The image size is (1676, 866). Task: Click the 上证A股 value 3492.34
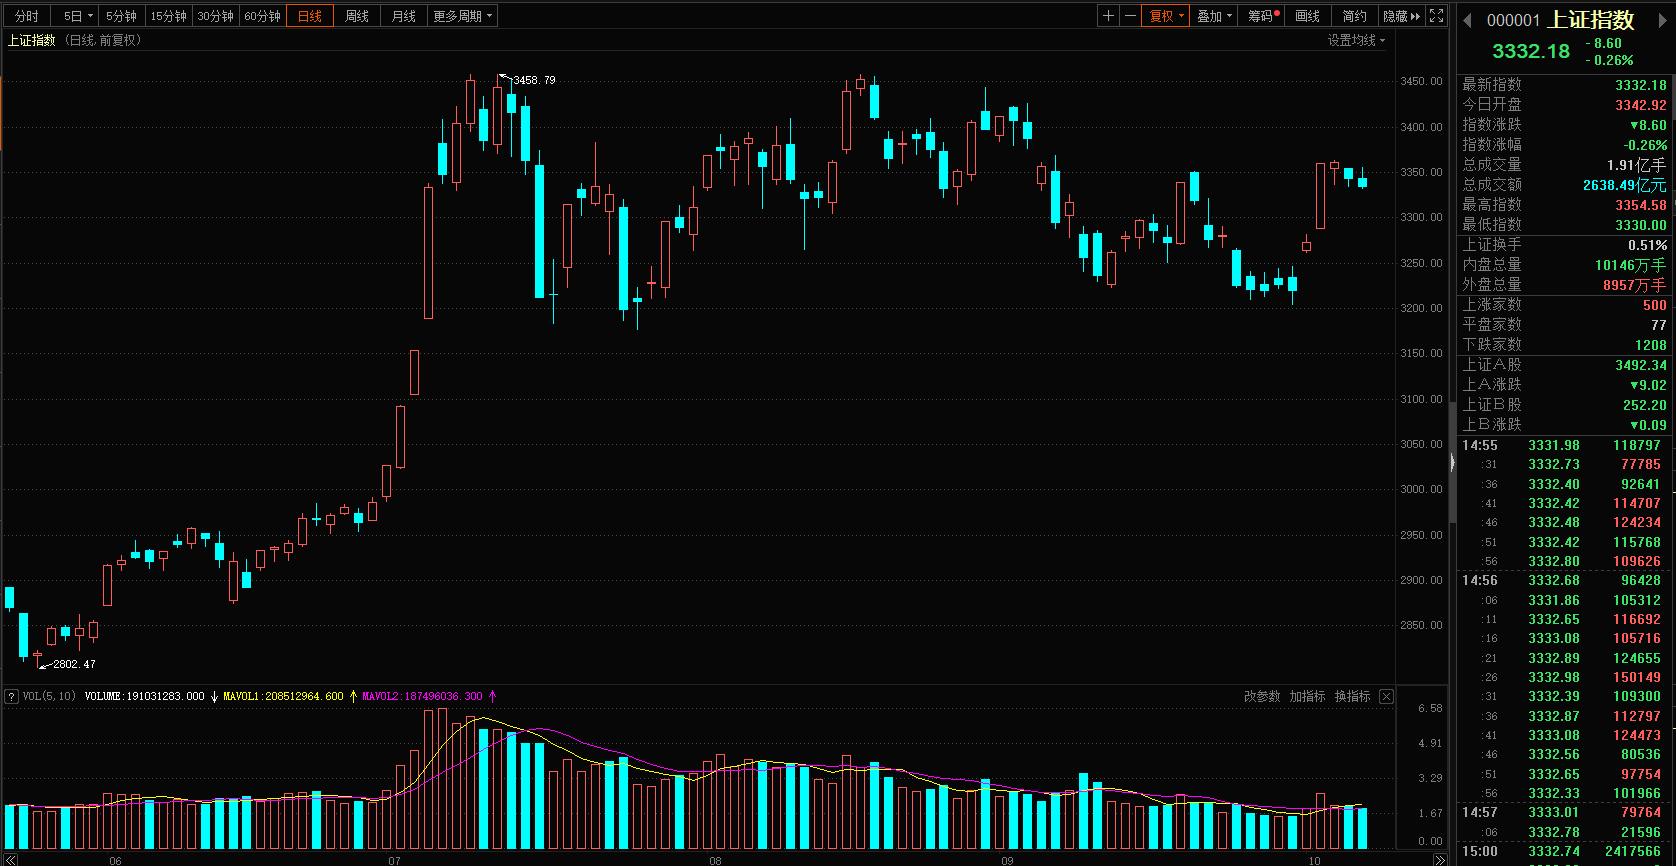pos(1641,365)
